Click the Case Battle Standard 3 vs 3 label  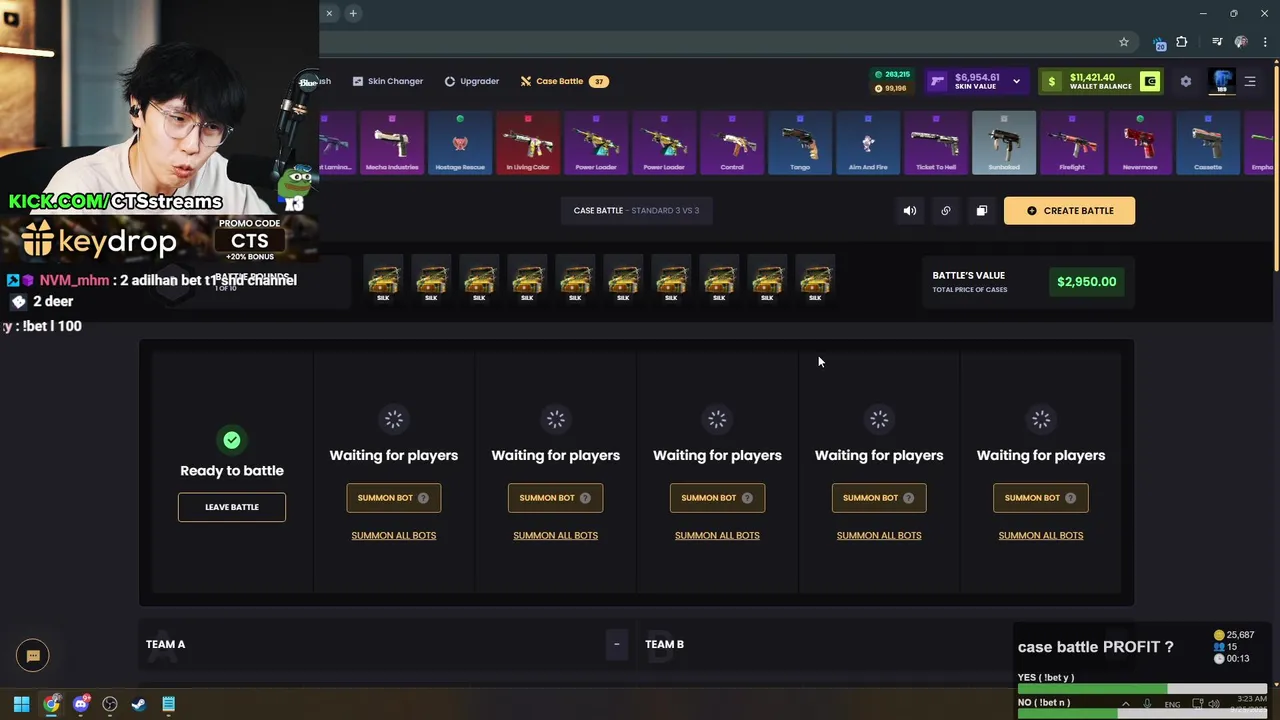coord(636,211)
